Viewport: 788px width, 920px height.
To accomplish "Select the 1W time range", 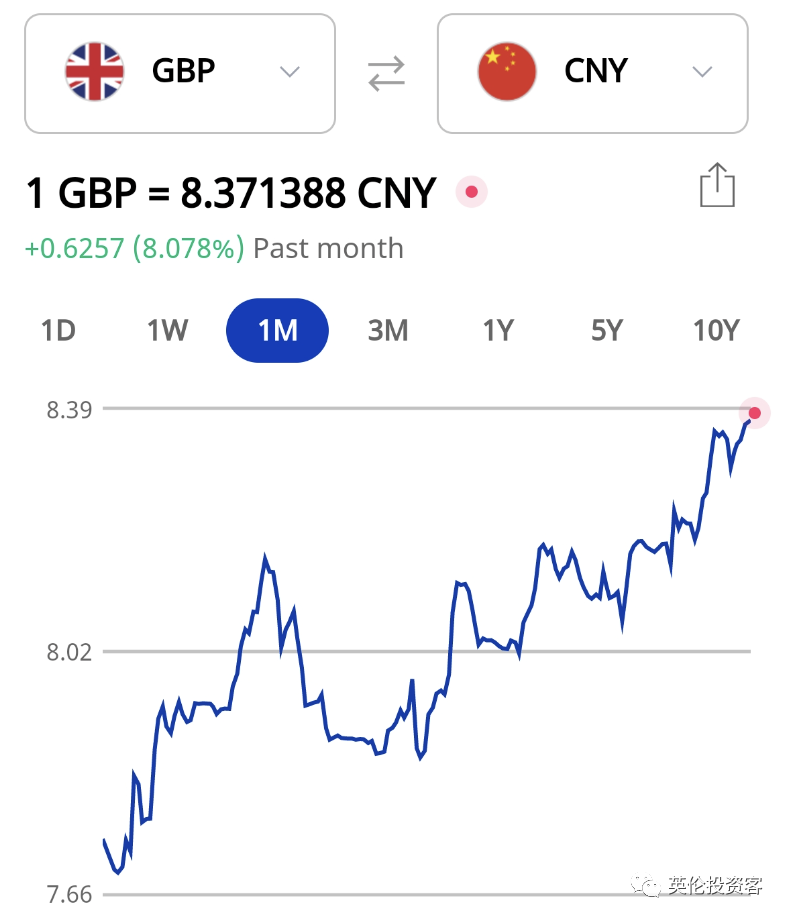I will (x=167, y=330).
